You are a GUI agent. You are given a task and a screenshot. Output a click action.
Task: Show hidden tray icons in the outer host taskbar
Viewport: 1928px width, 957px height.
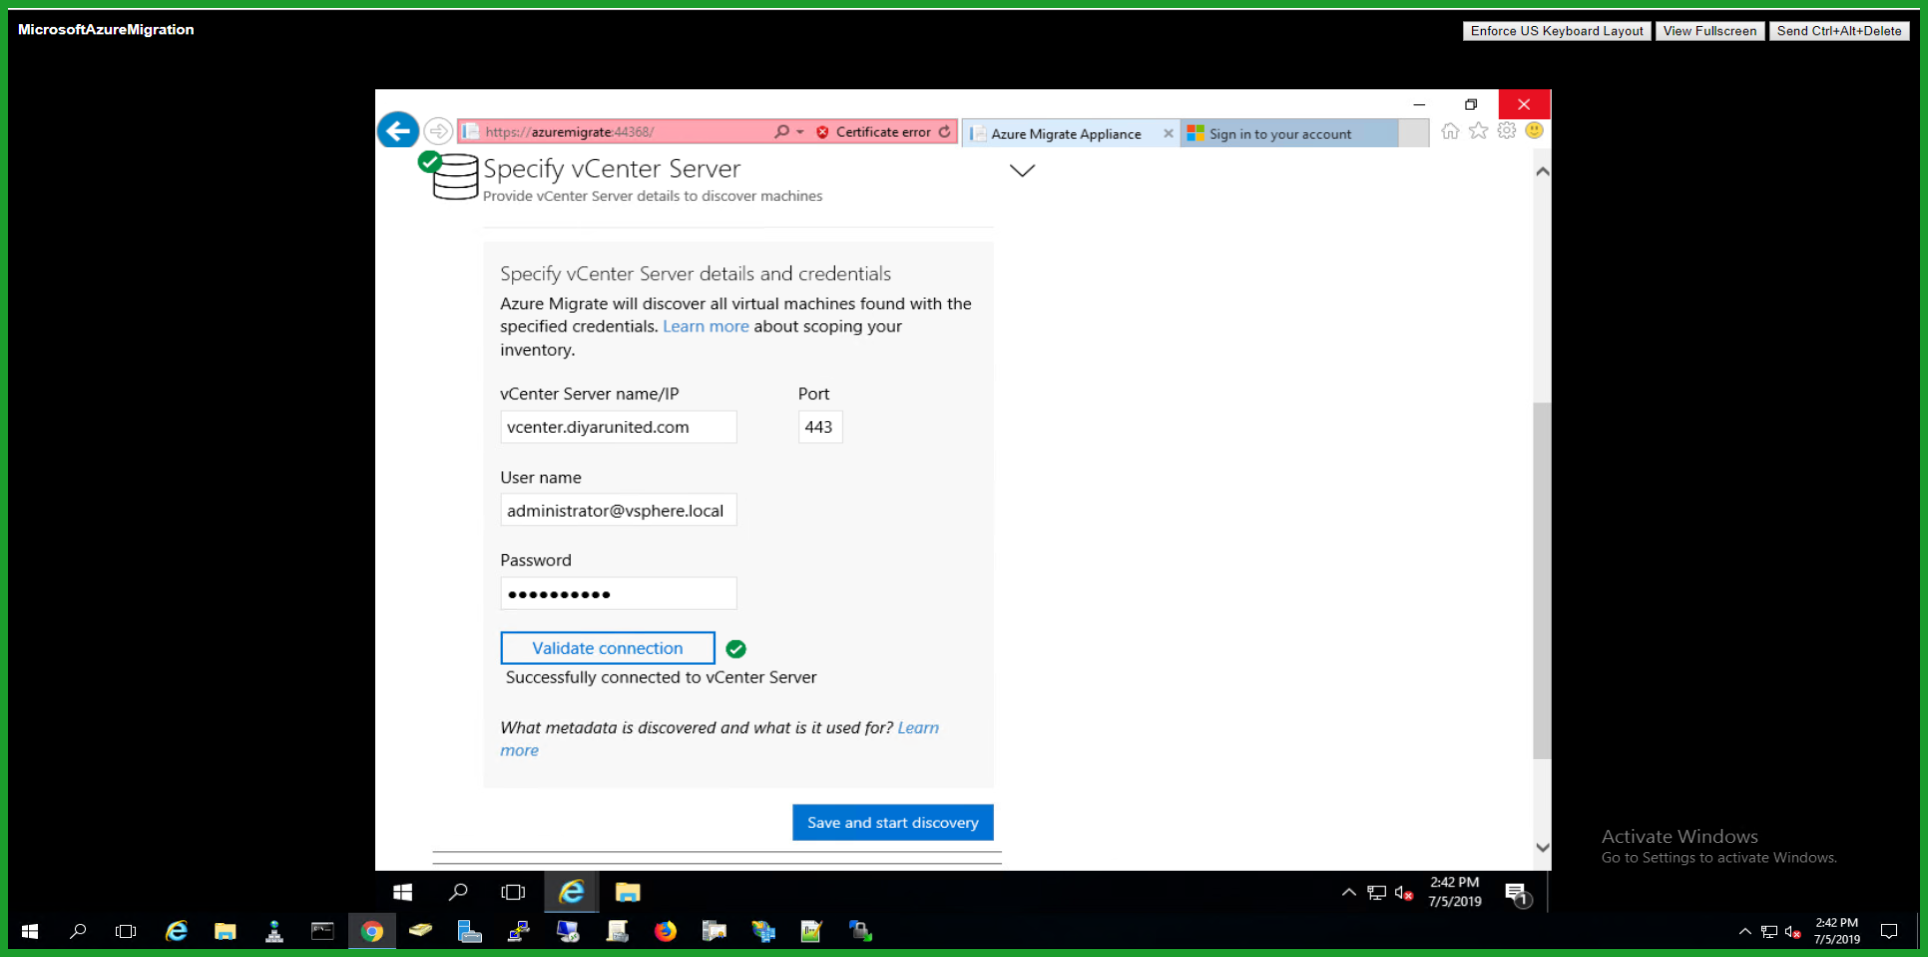(x=1745, y=932)
